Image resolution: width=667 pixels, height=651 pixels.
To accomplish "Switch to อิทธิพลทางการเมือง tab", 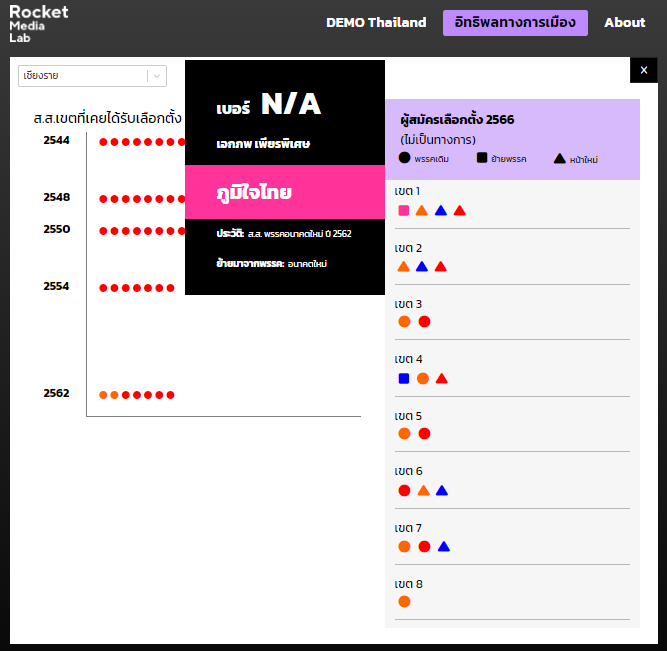I will pos(515,23).
